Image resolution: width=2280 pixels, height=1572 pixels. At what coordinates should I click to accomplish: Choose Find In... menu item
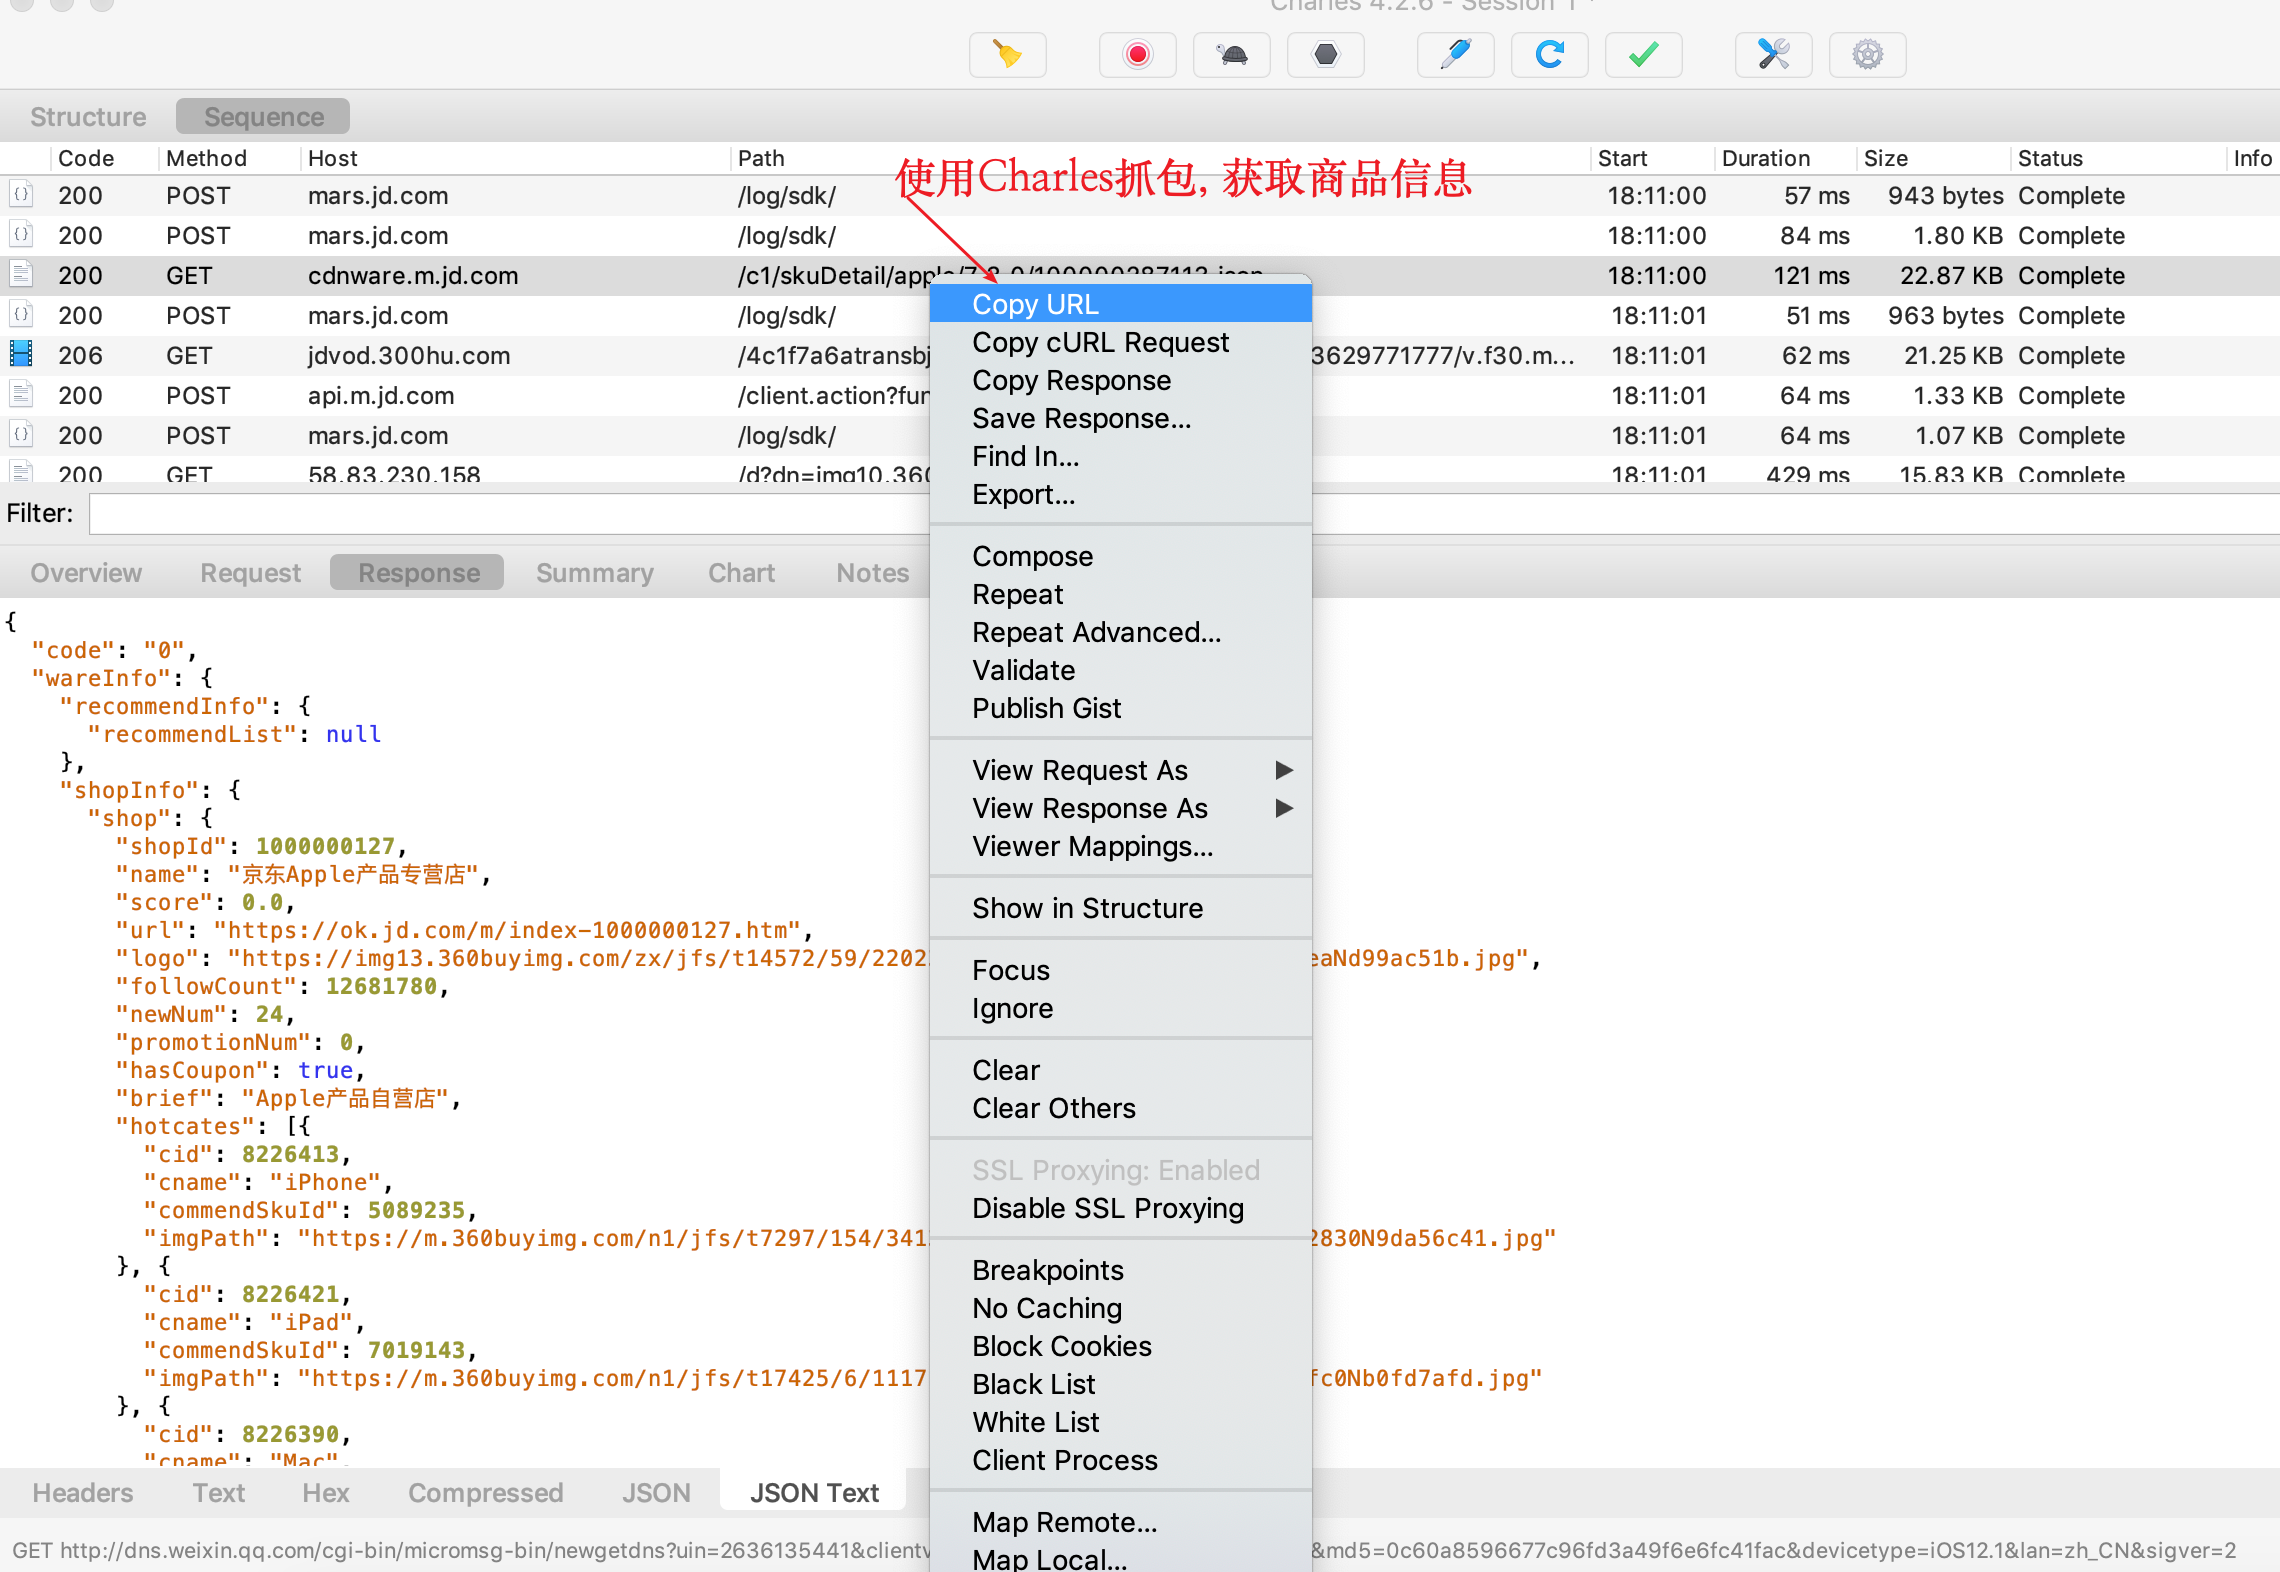(x=1120, y=456)
